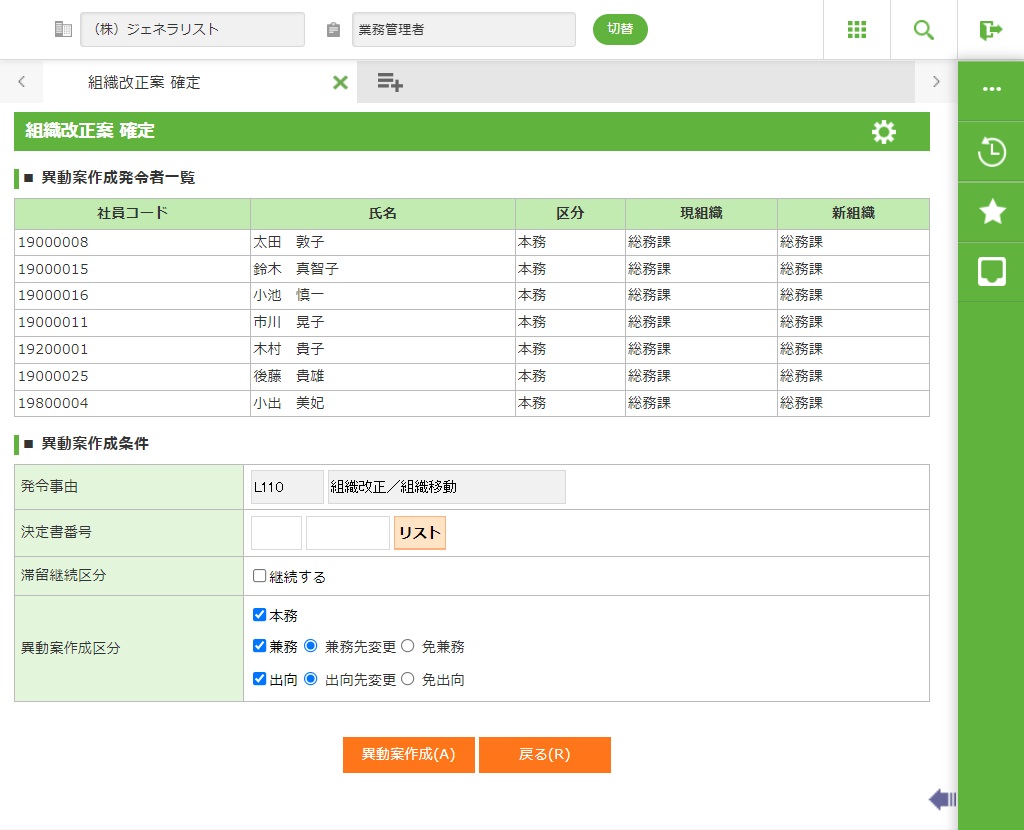Open the history clock icon in sidebar
The height and width of the screenshot is (830, 1024).
pyautogui.click(x=991, y=152)
